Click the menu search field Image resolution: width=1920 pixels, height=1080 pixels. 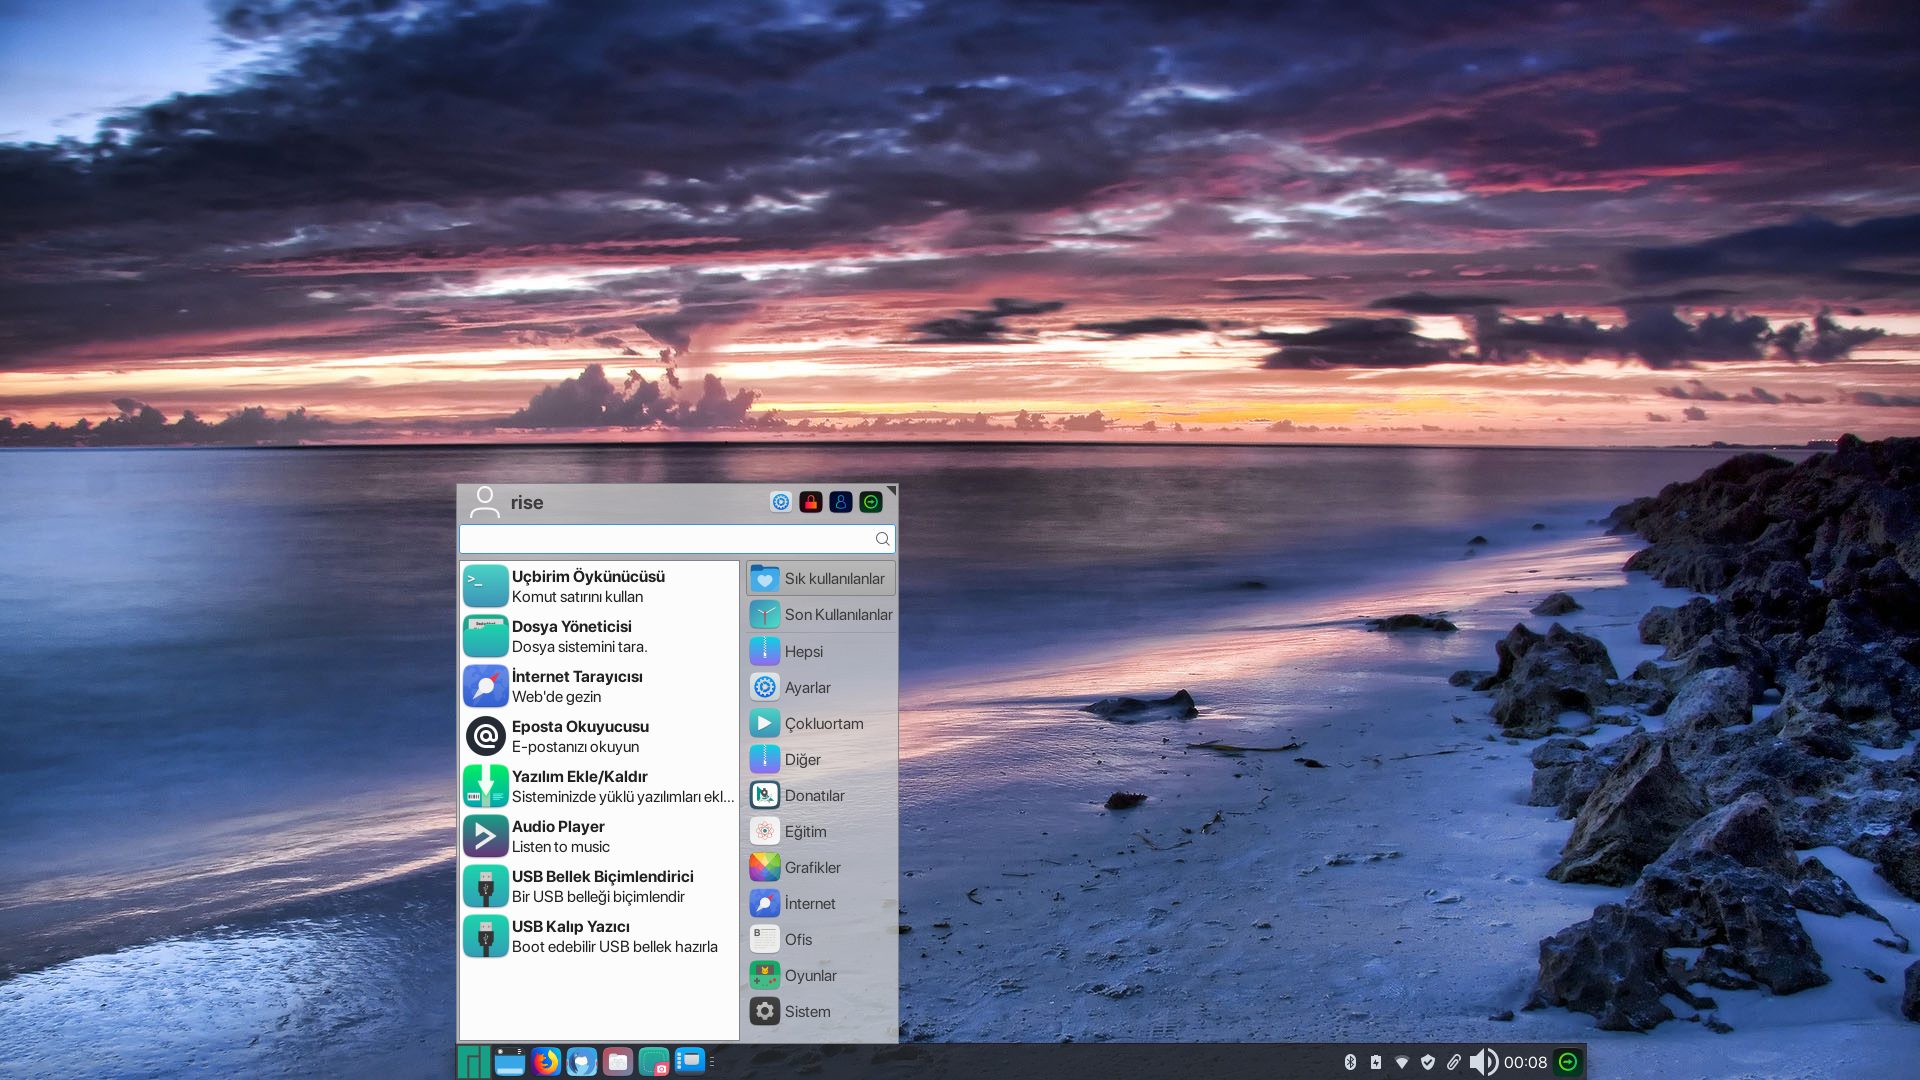tap(677, 539)
